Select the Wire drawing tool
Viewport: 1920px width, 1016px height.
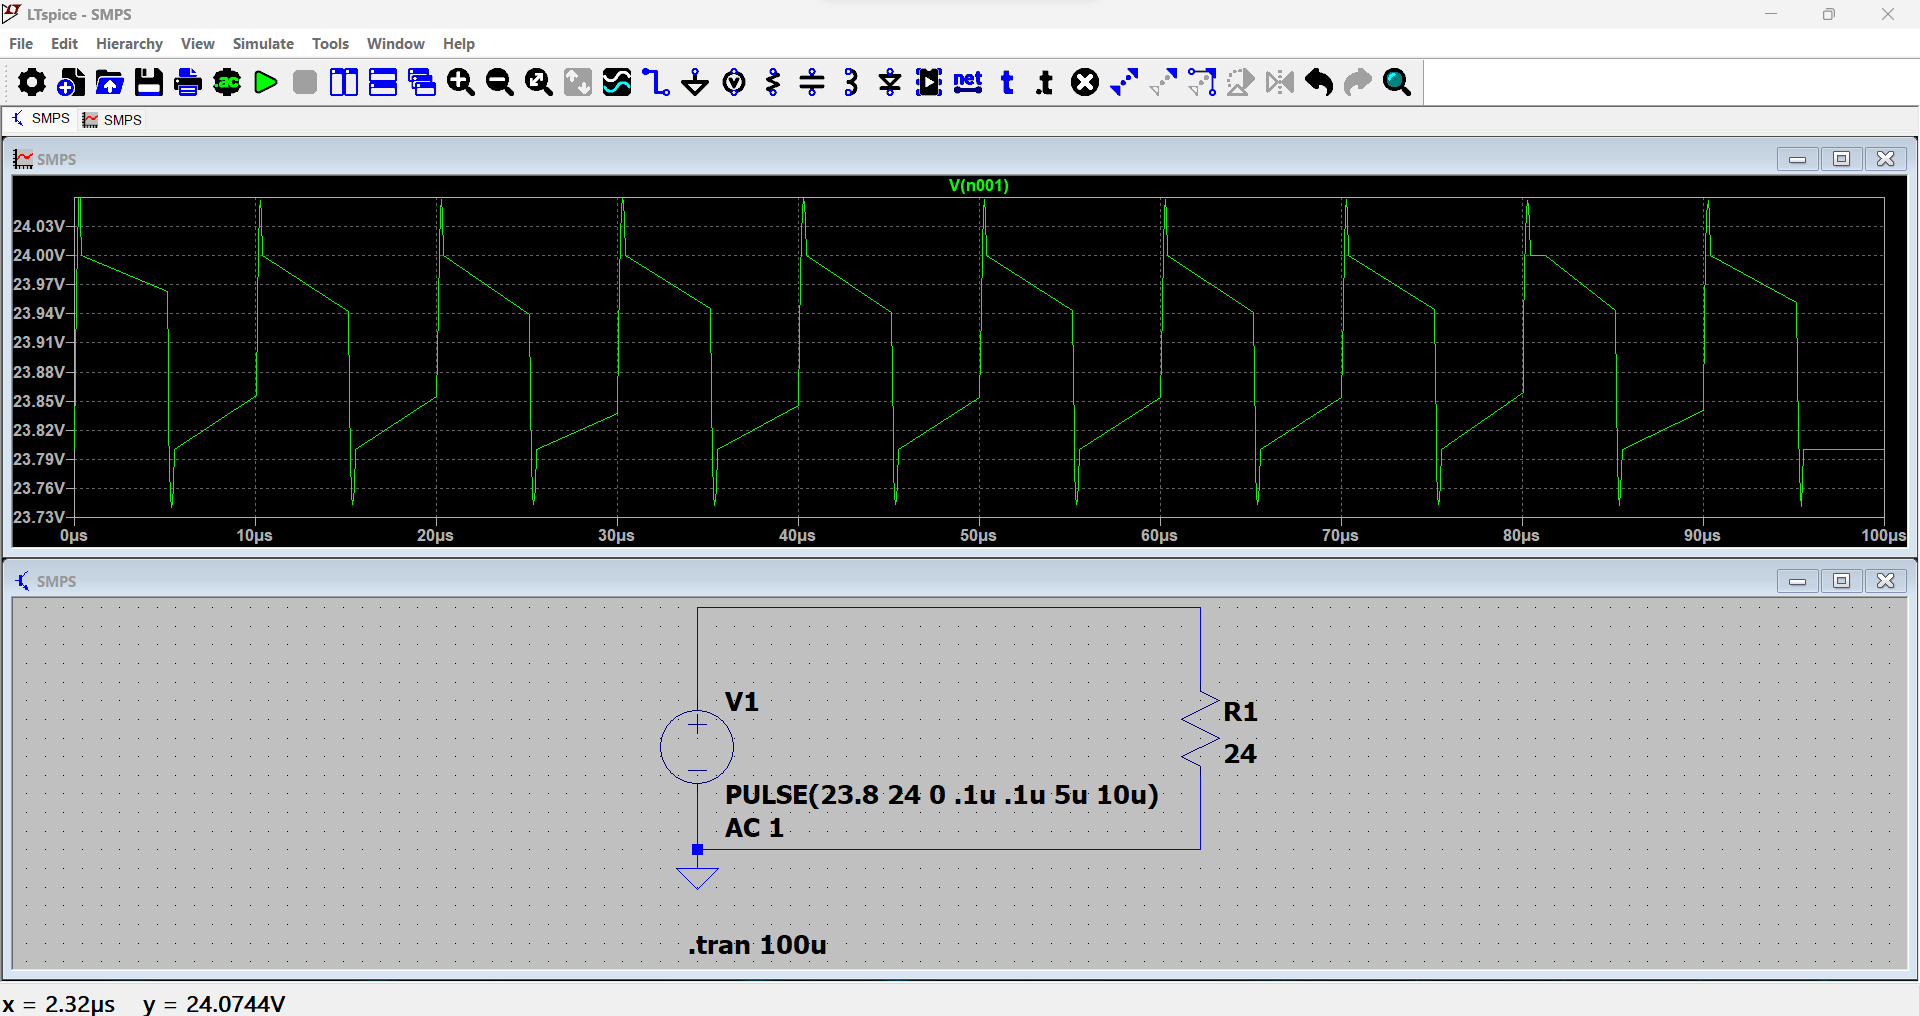[x=656, y=82]
